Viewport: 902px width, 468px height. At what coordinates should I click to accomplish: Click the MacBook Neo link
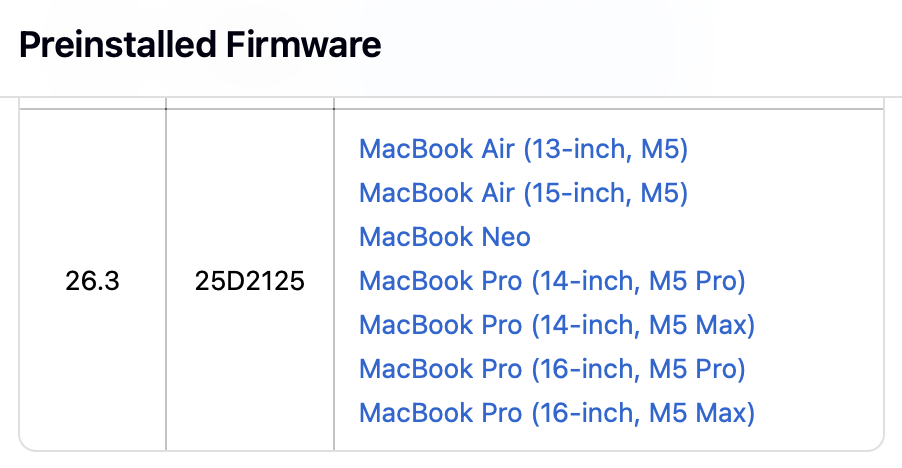(x=444, y=237)
